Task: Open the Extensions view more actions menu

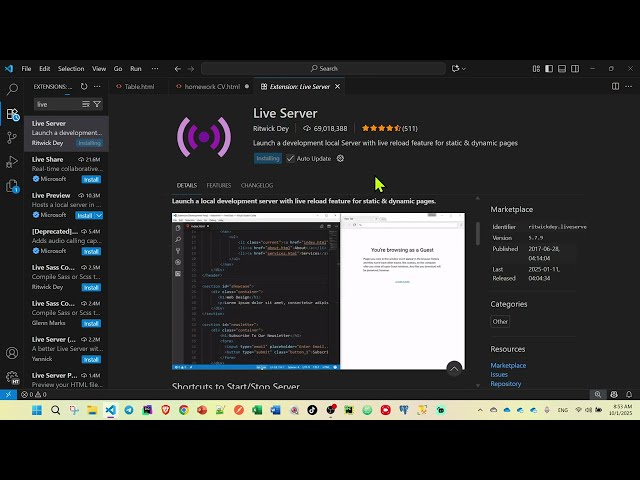Action: pyautogui.click(x=97, y=87)
